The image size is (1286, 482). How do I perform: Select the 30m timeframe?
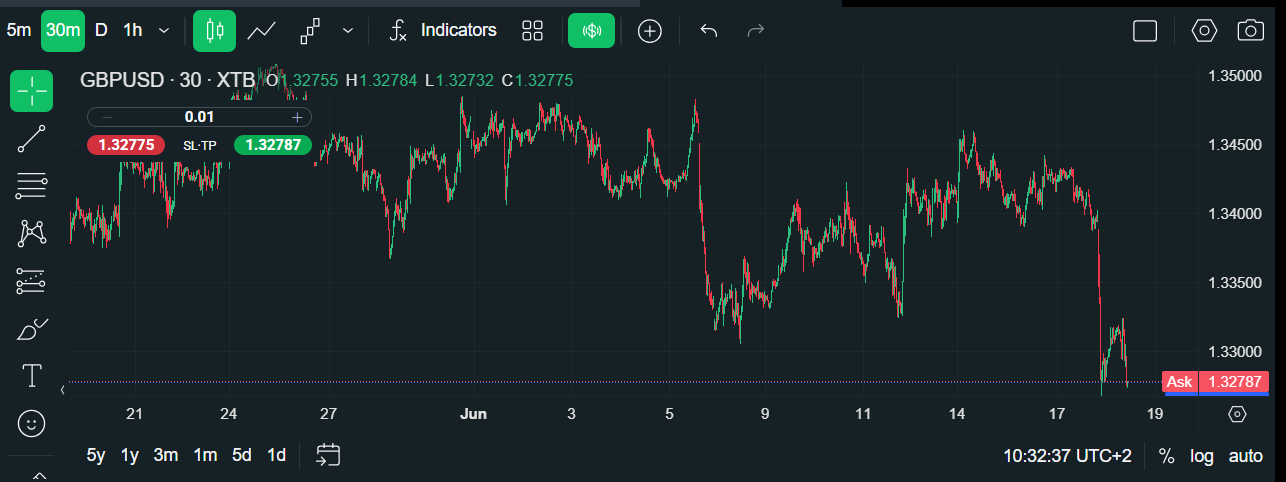tap(63, 30)
